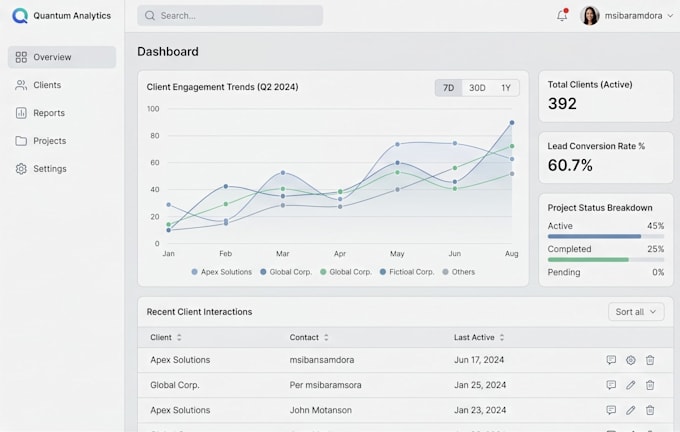Expand the msibaramdora user menu
The height and width of the screenshot is (432, 680).
pyautogui.click(x=627, y=16)
